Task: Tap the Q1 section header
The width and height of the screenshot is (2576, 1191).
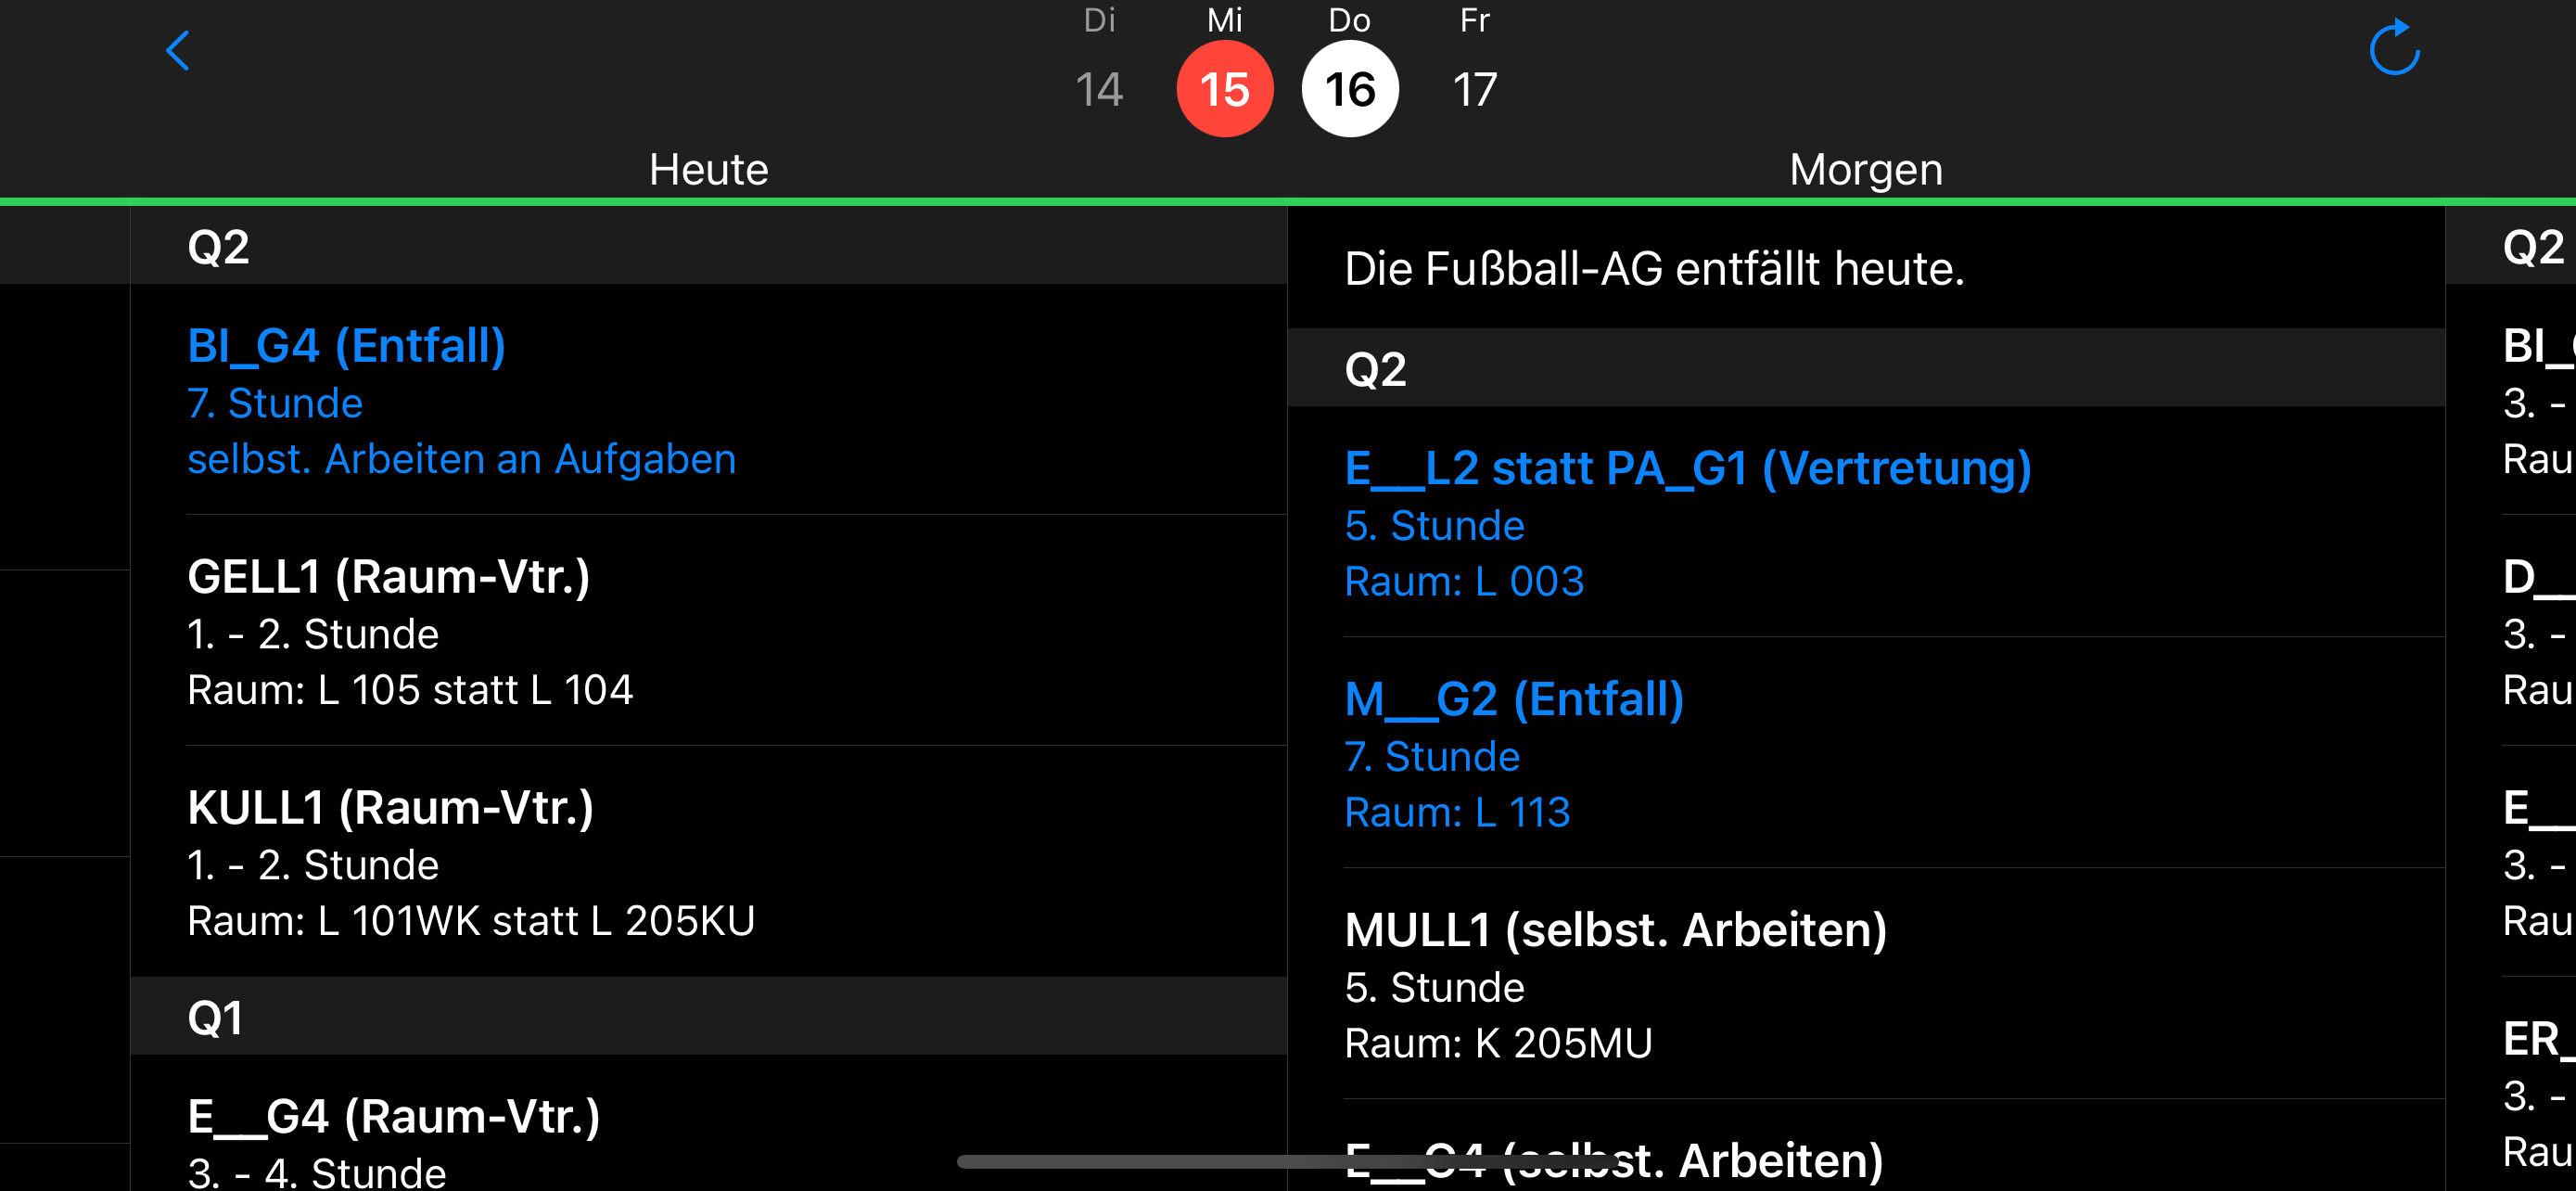Action: coord(708,1017)
